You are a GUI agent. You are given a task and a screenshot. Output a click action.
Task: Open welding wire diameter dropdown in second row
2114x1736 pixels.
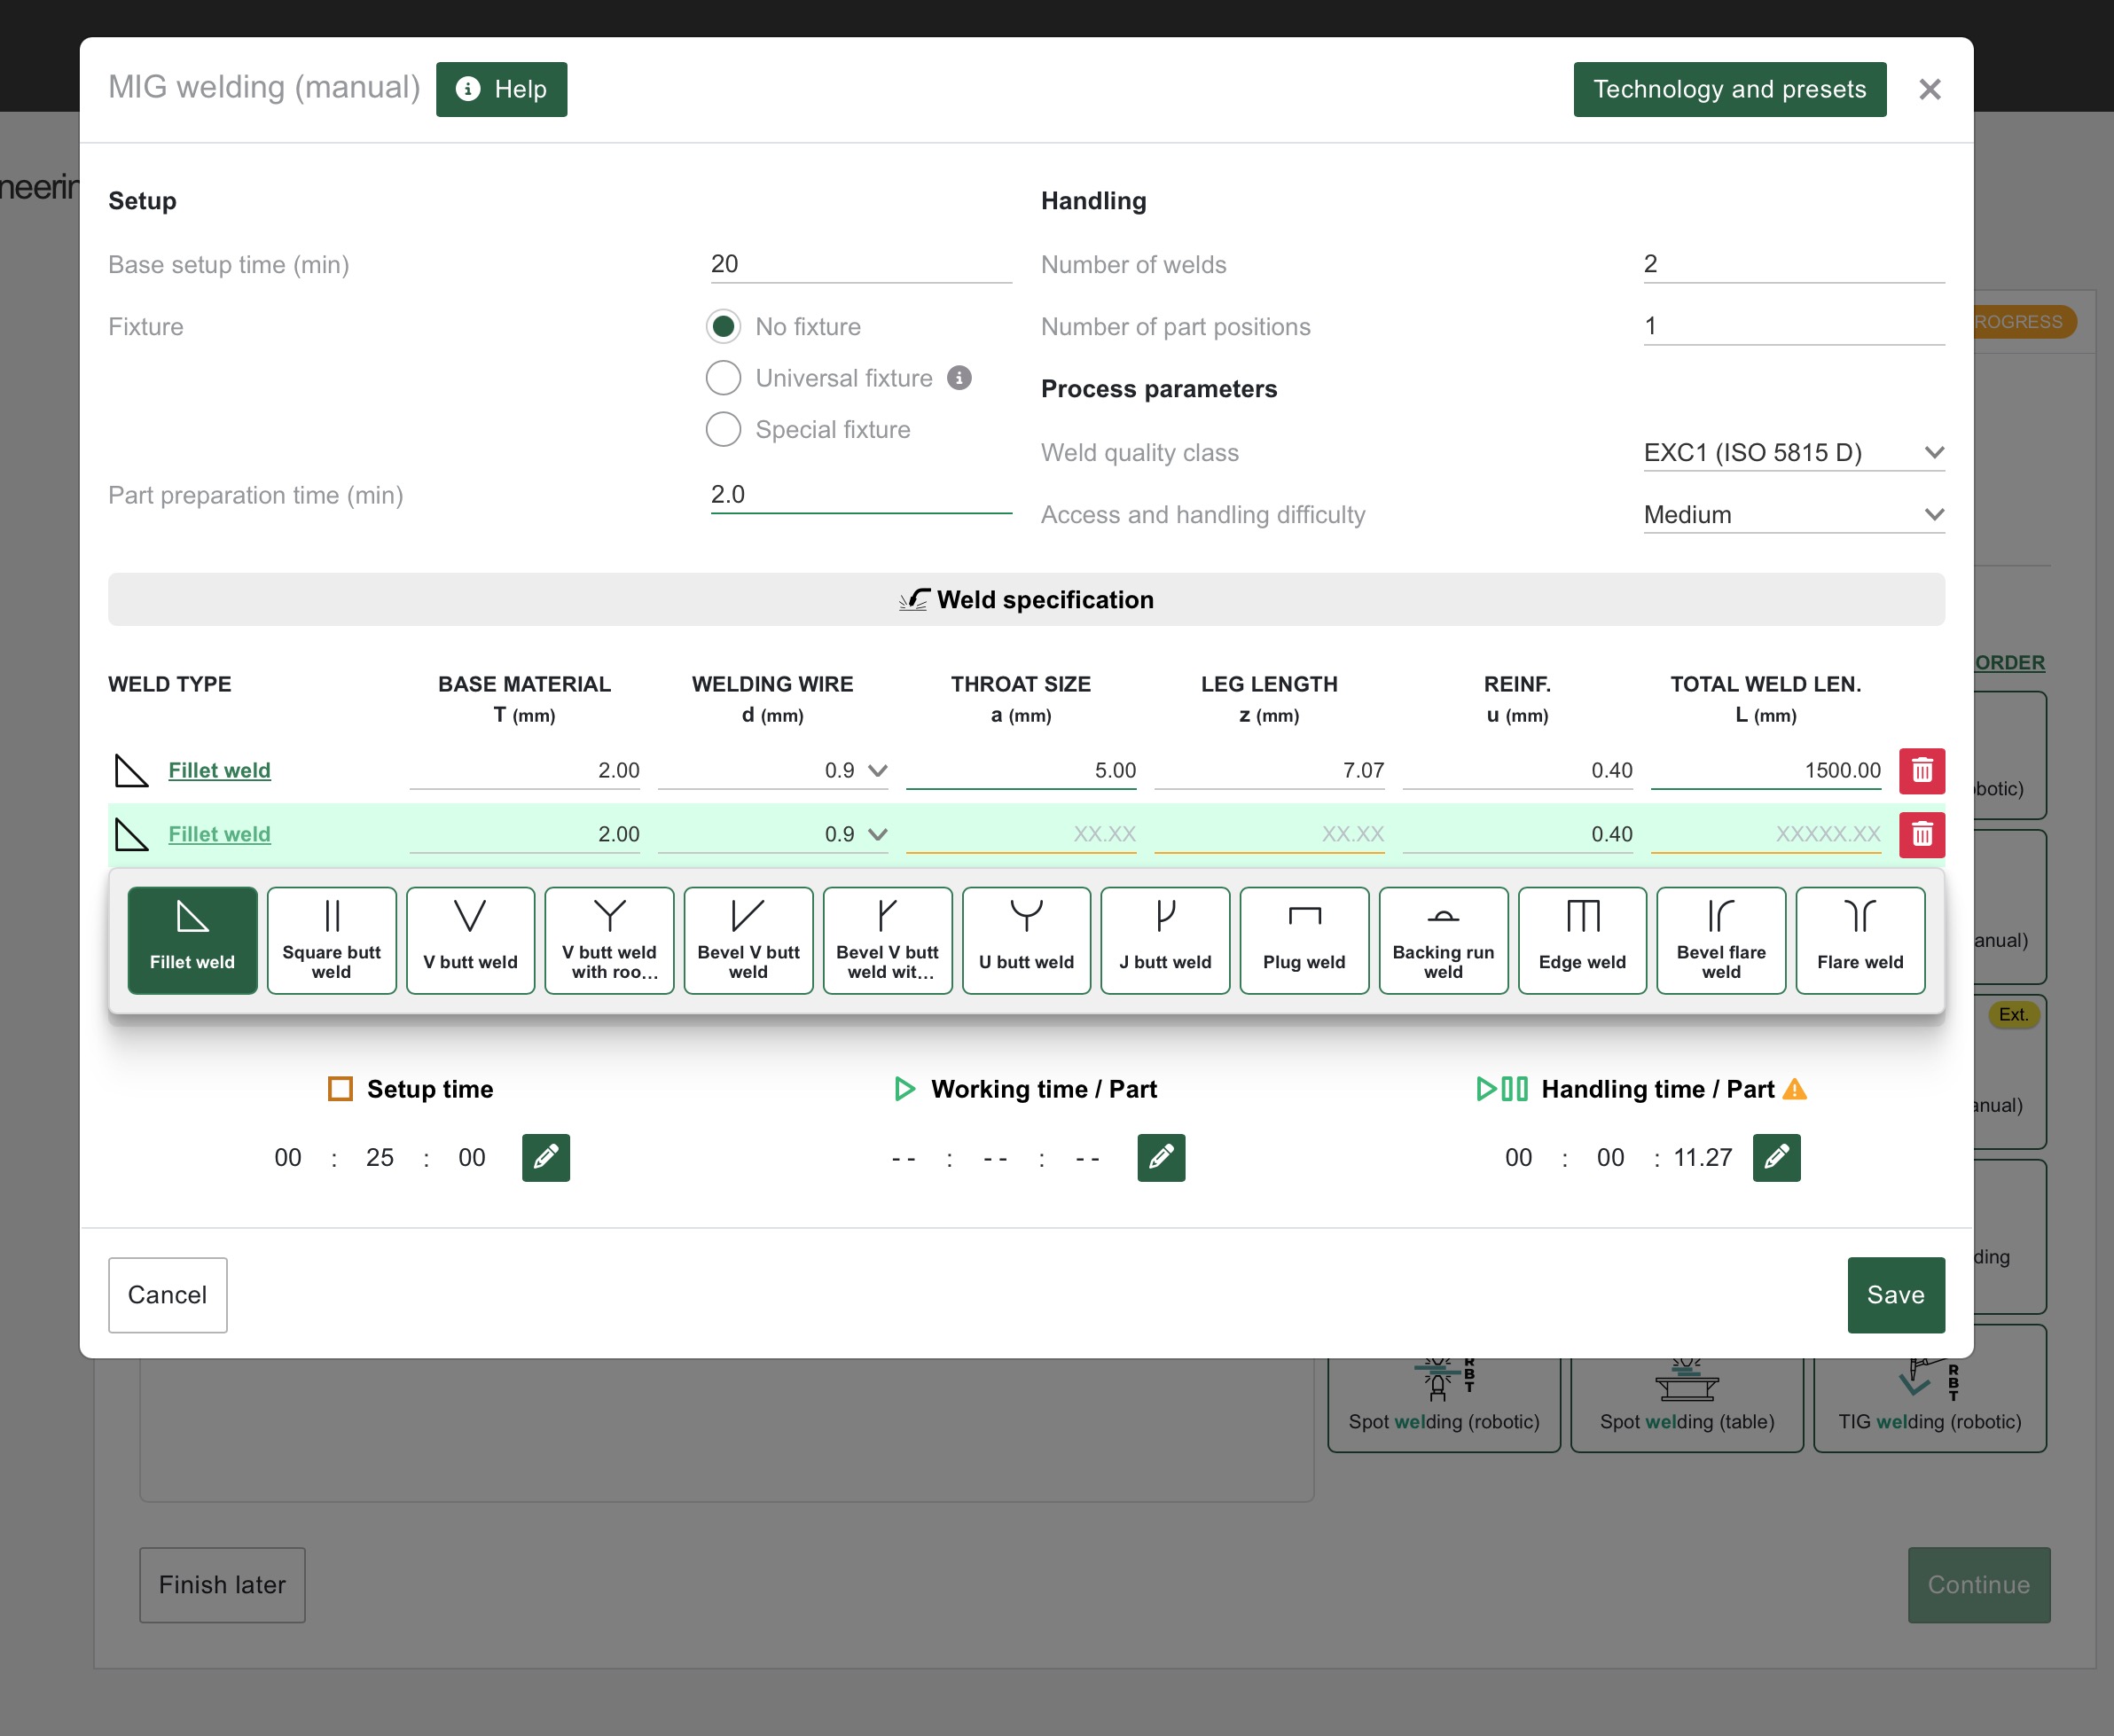(x=877, y=834)
